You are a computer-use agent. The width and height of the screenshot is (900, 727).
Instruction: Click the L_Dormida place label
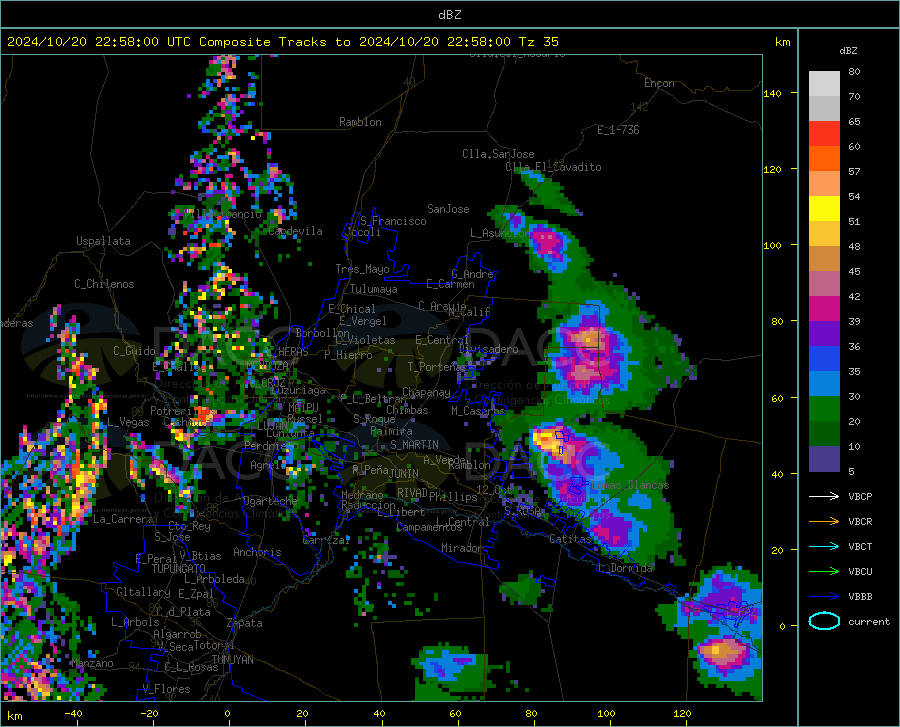tap(626, 568)
